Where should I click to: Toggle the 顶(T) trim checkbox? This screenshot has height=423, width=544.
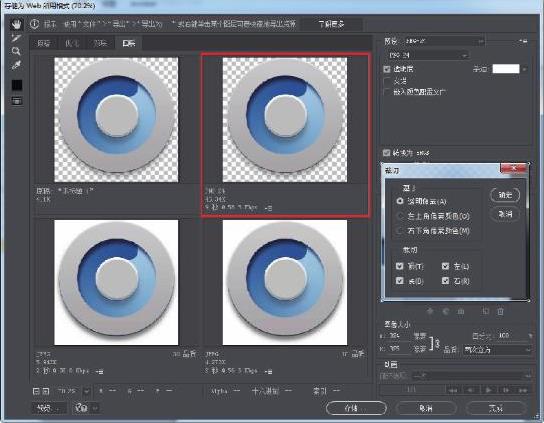[400, 266]
